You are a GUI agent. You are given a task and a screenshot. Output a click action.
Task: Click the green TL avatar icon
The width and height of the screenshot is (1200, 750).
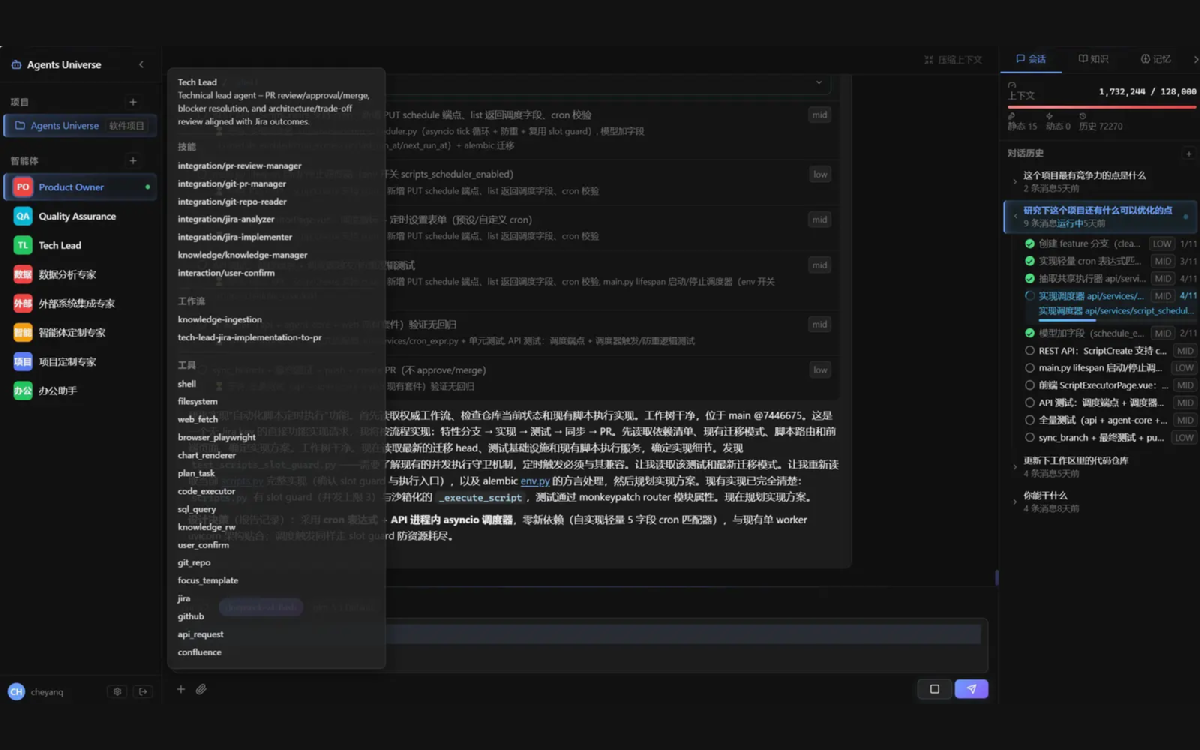[22, 245]
